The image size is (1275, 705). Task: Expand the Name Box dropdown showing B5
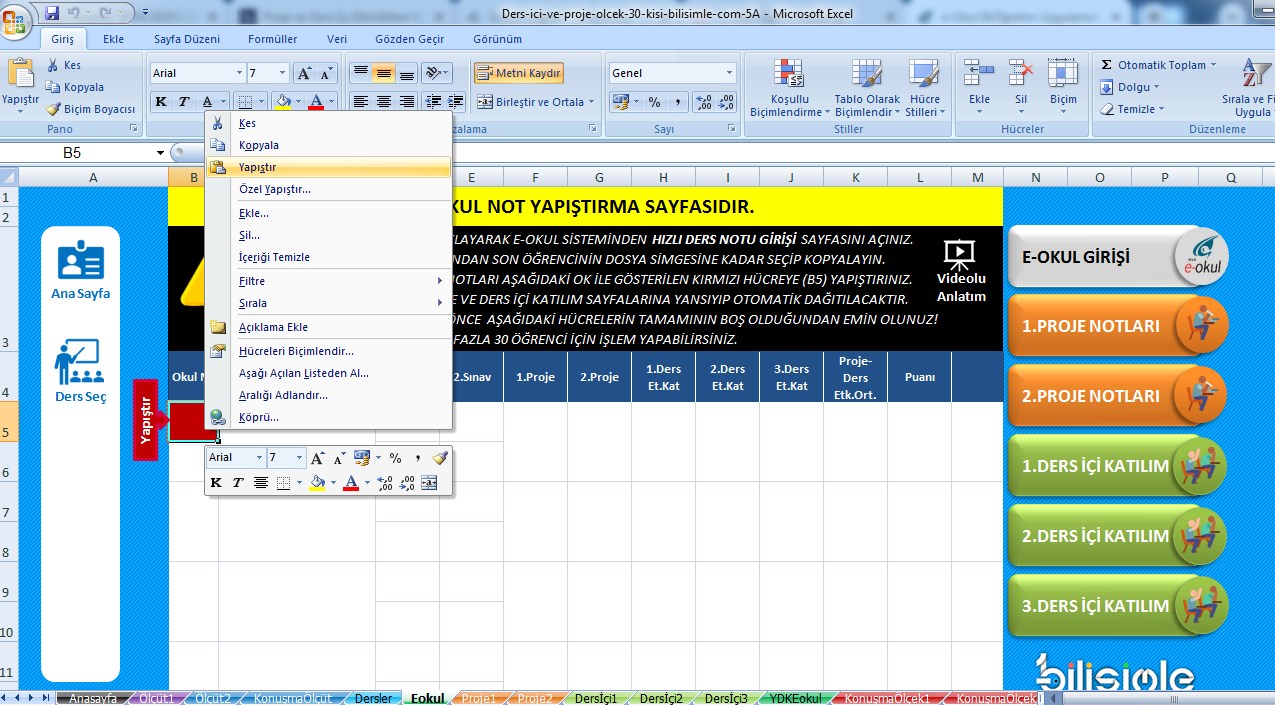click(x=160, y=153)
